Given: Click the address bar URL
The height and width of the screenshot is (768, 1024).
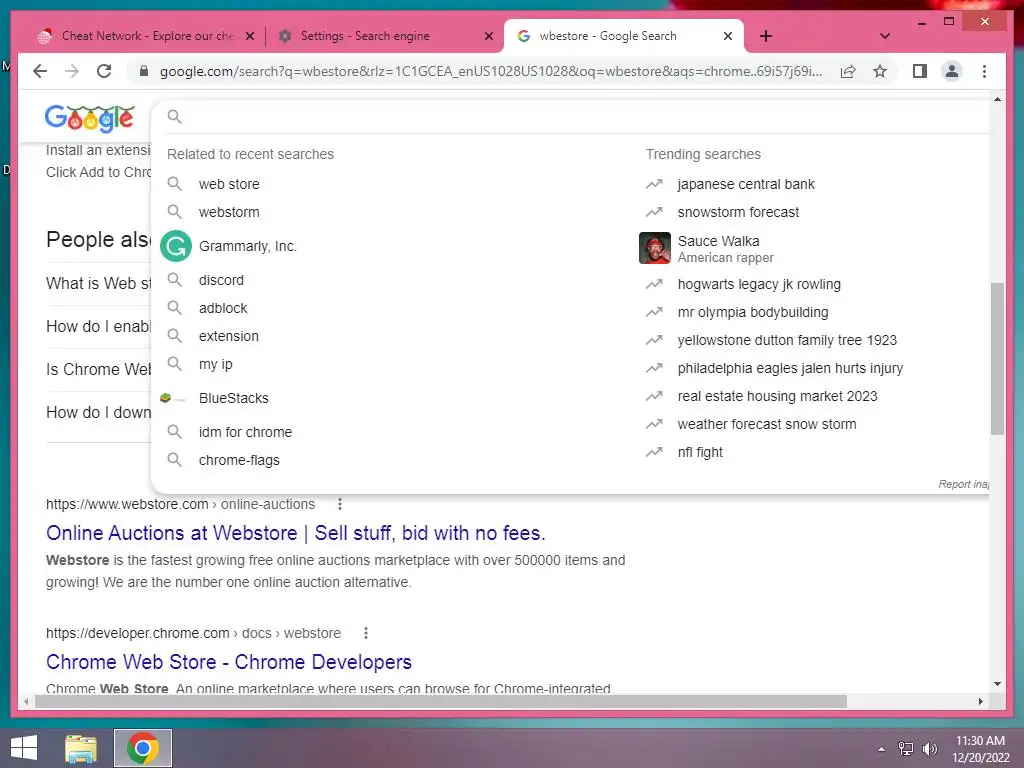Looking at the screenshot, I should pos(490,71).
